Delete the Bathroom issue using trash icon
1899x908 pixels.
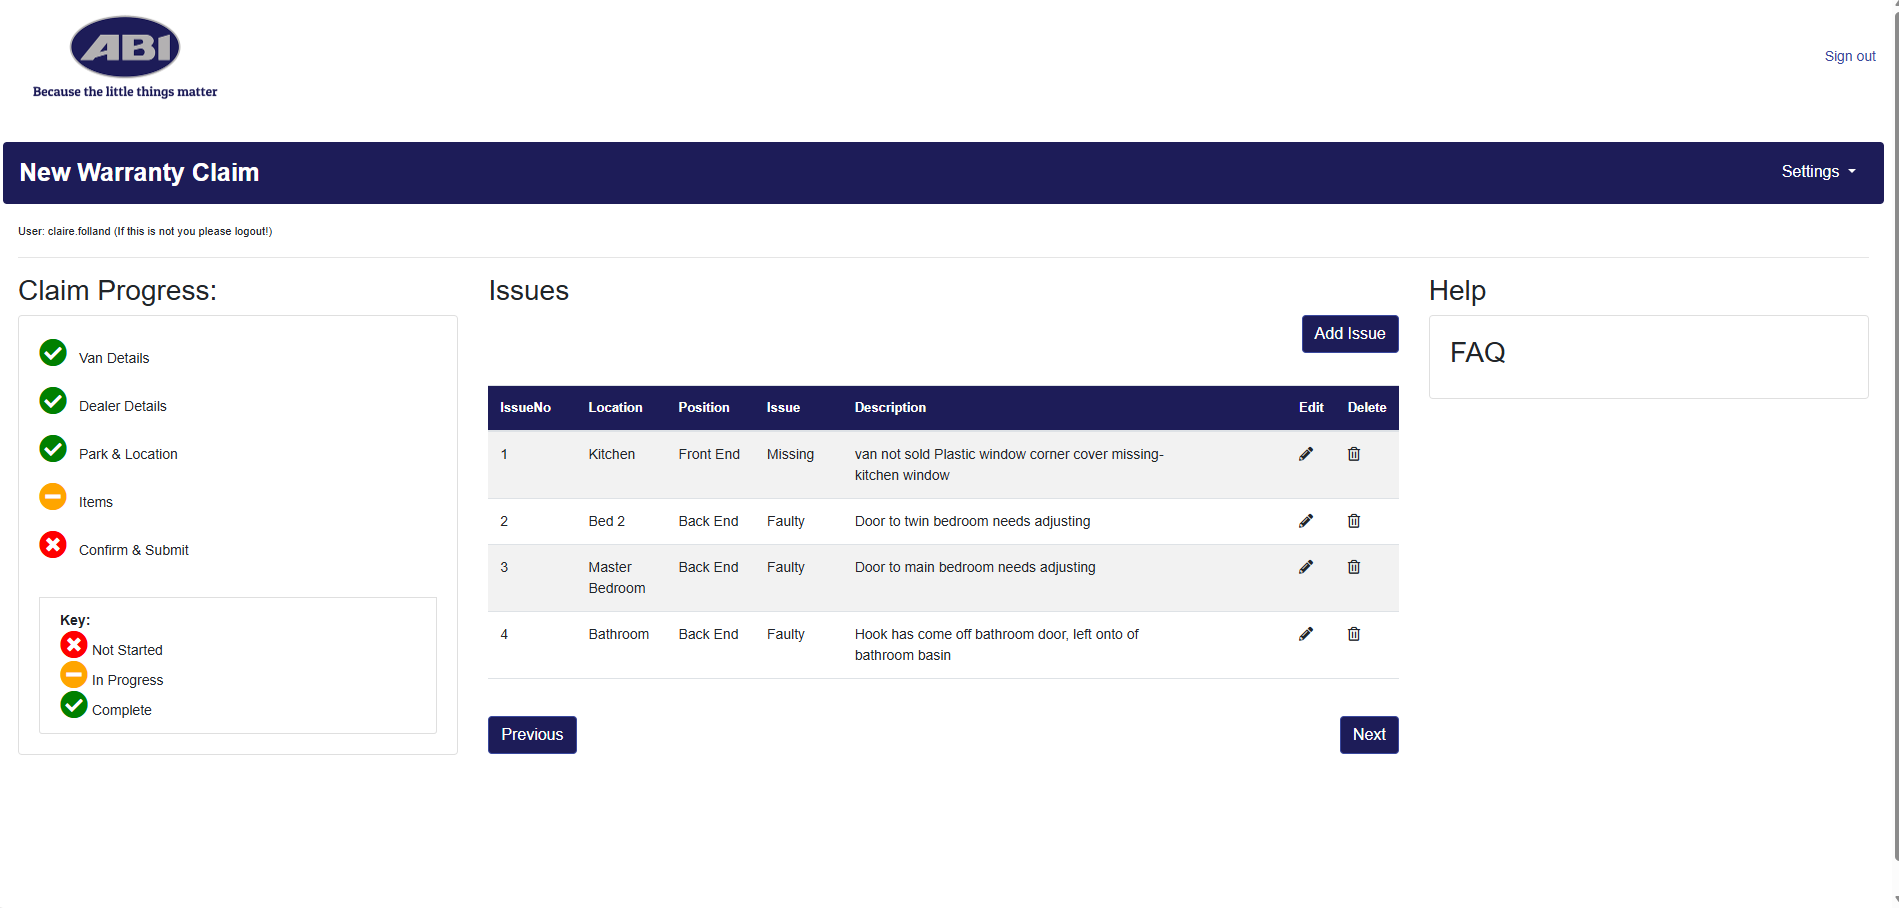1353,634
